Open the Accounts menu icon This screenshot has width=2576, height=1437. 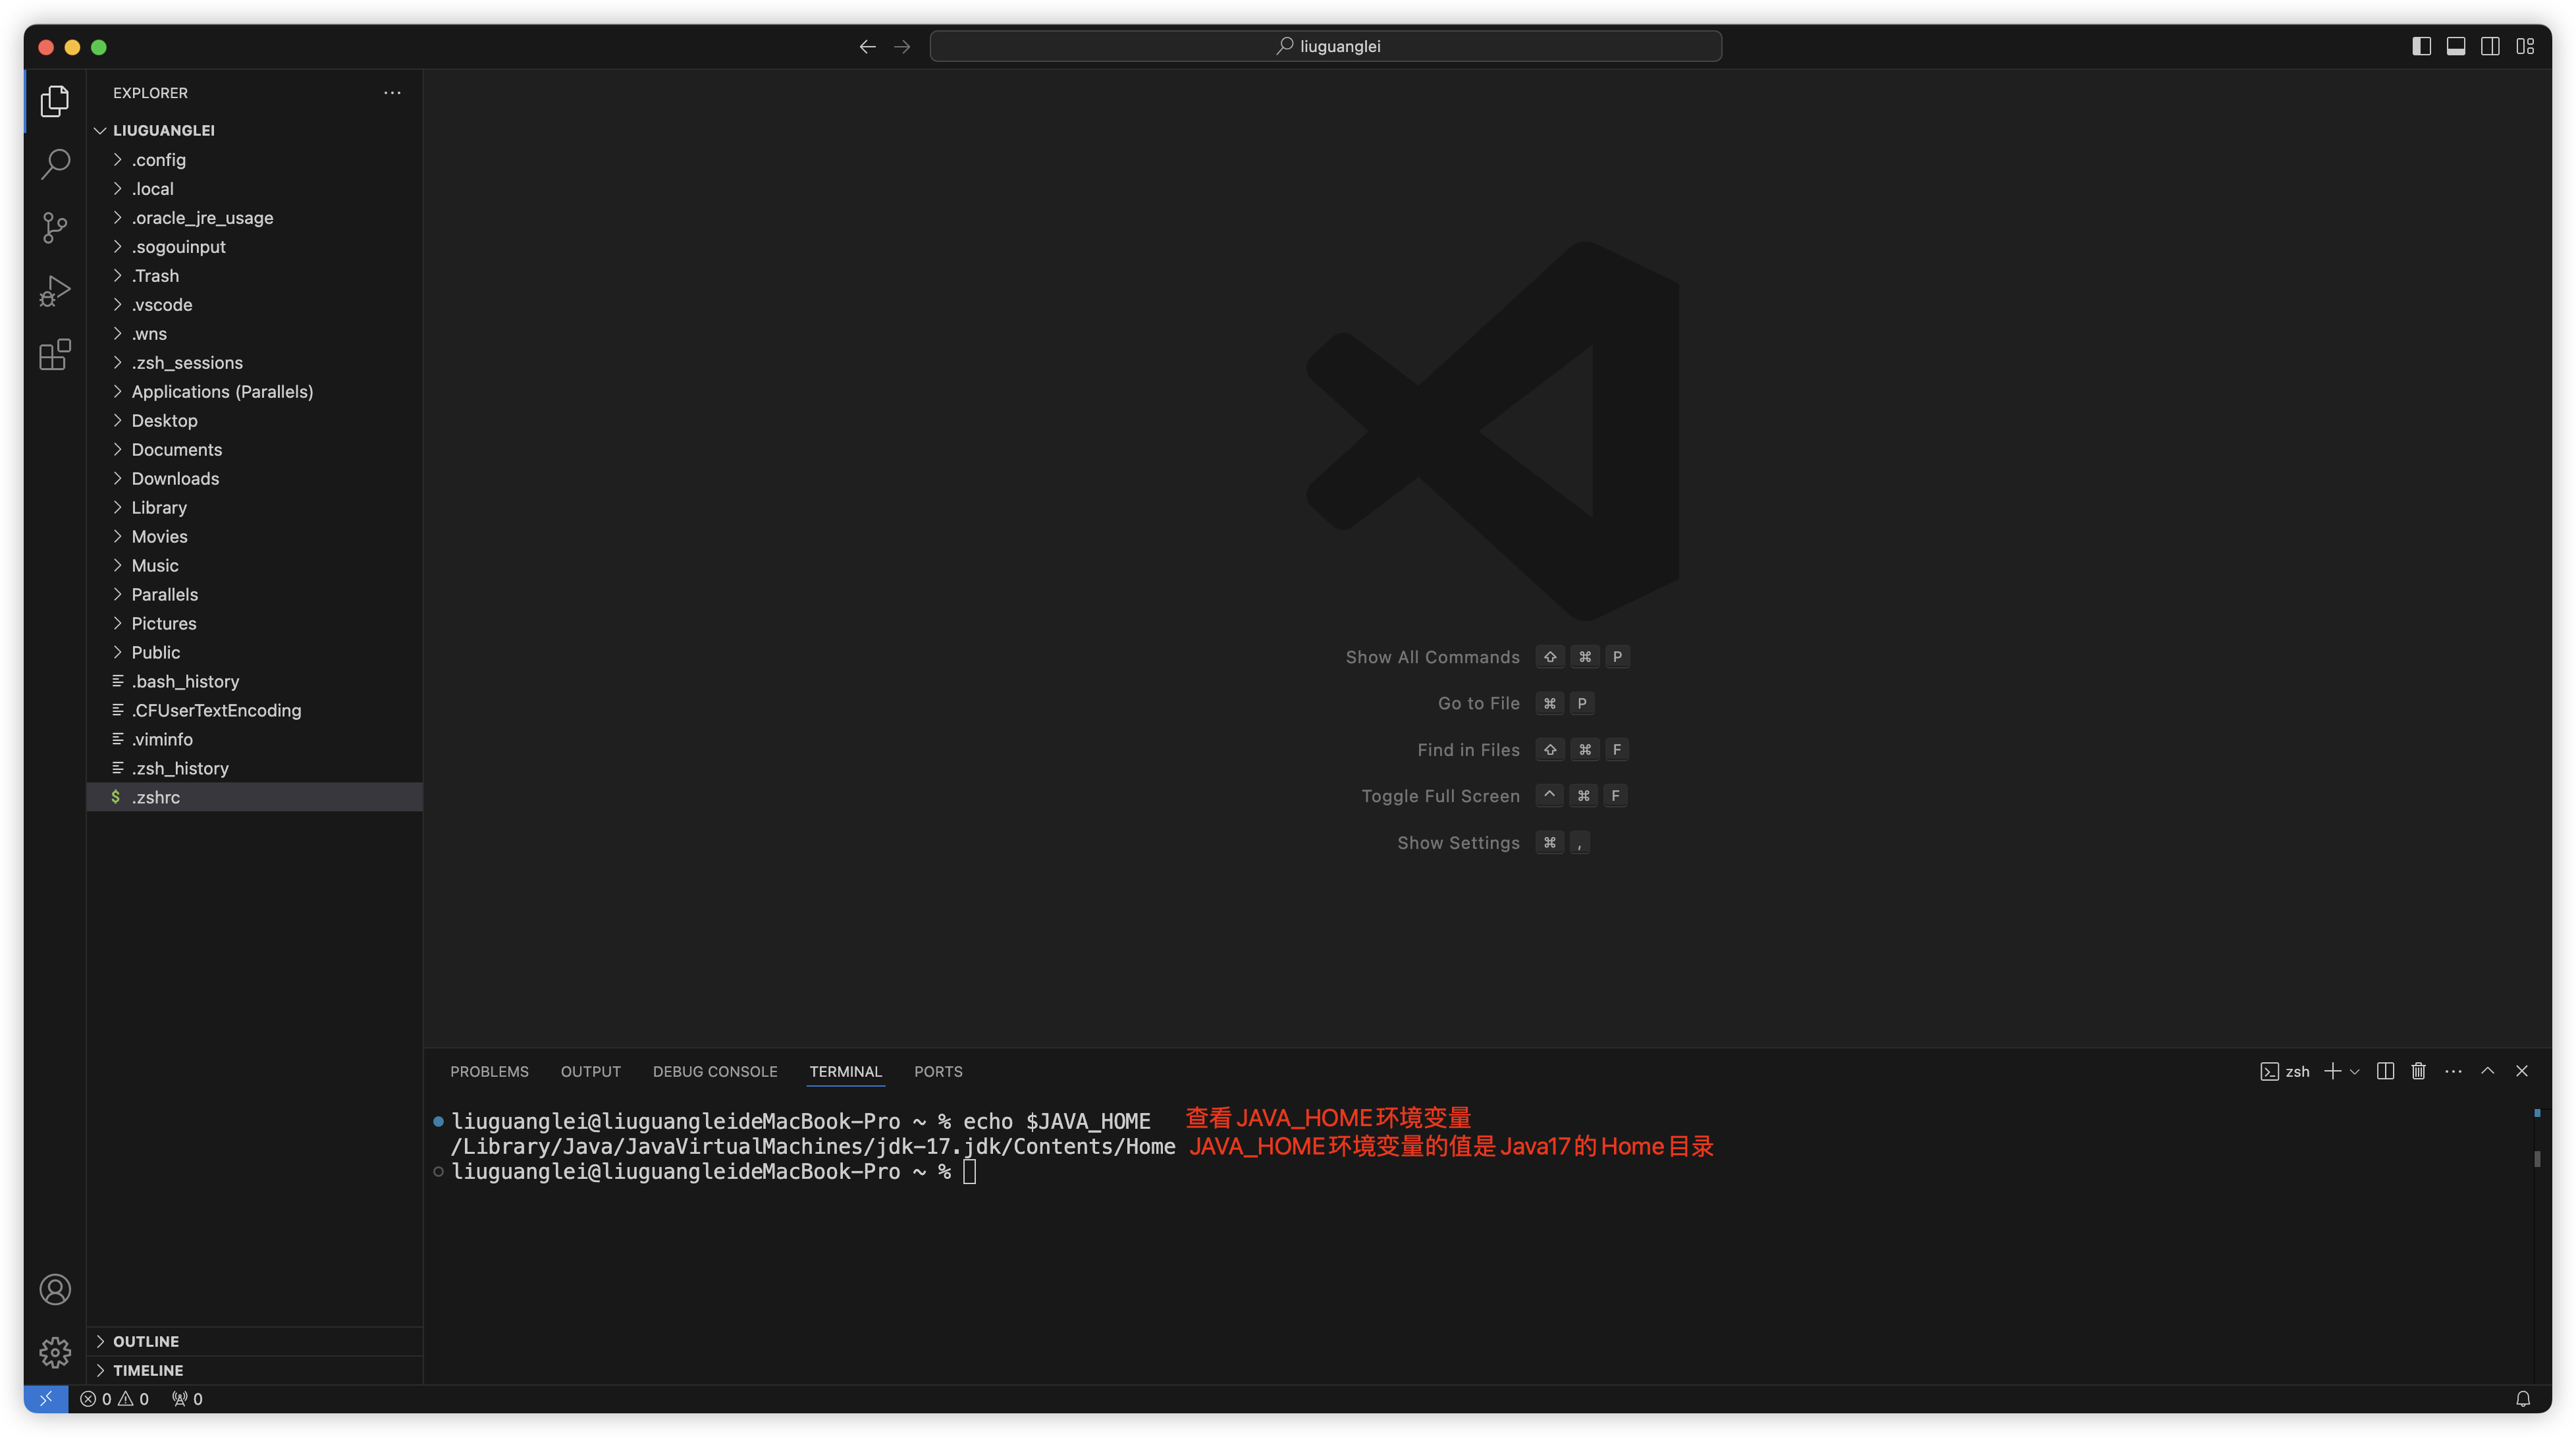[x=55, y=1289]
